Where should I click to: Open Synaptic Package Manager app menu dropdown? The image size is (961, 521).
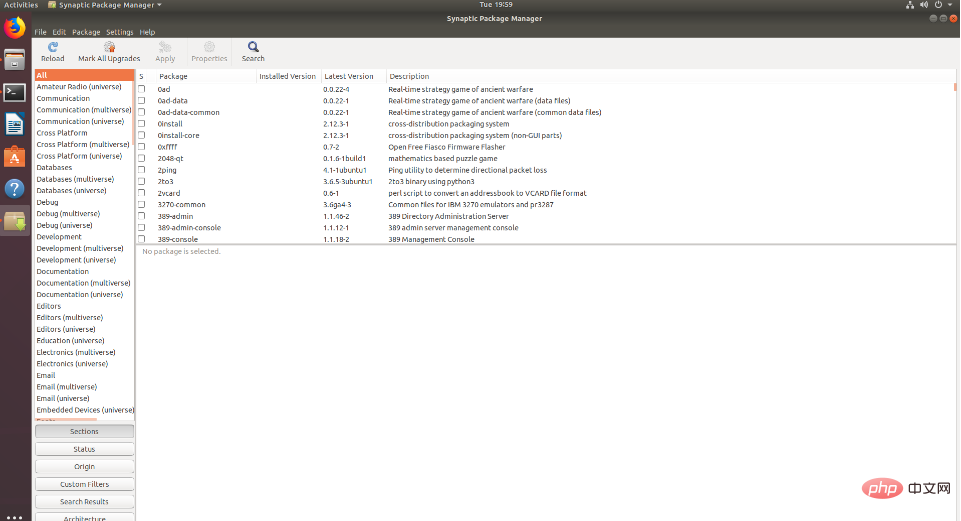pos(105,5)
